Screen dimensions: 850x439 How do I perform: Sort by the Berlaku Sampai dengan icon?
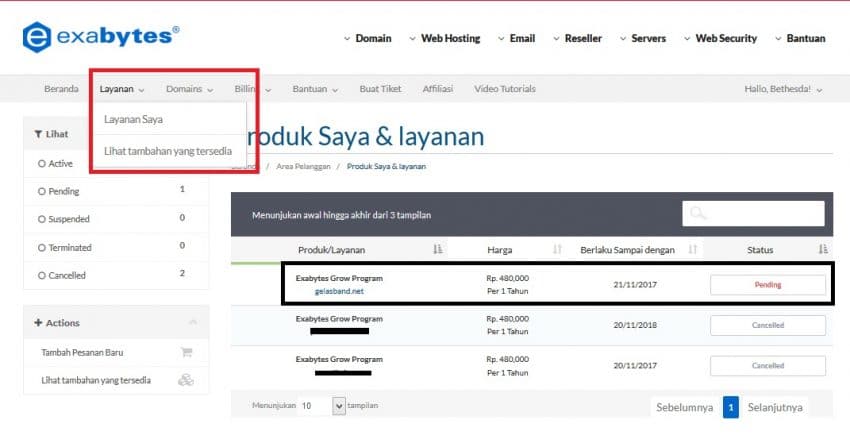[692, 249]
